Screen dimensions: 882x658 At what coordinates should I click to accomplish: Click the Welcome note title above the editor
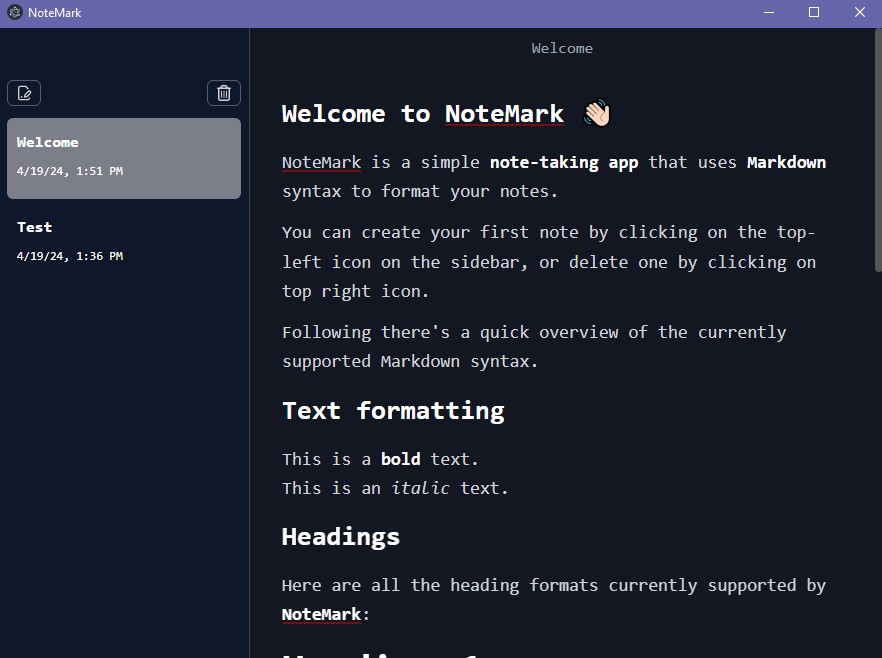pos(562,48)
